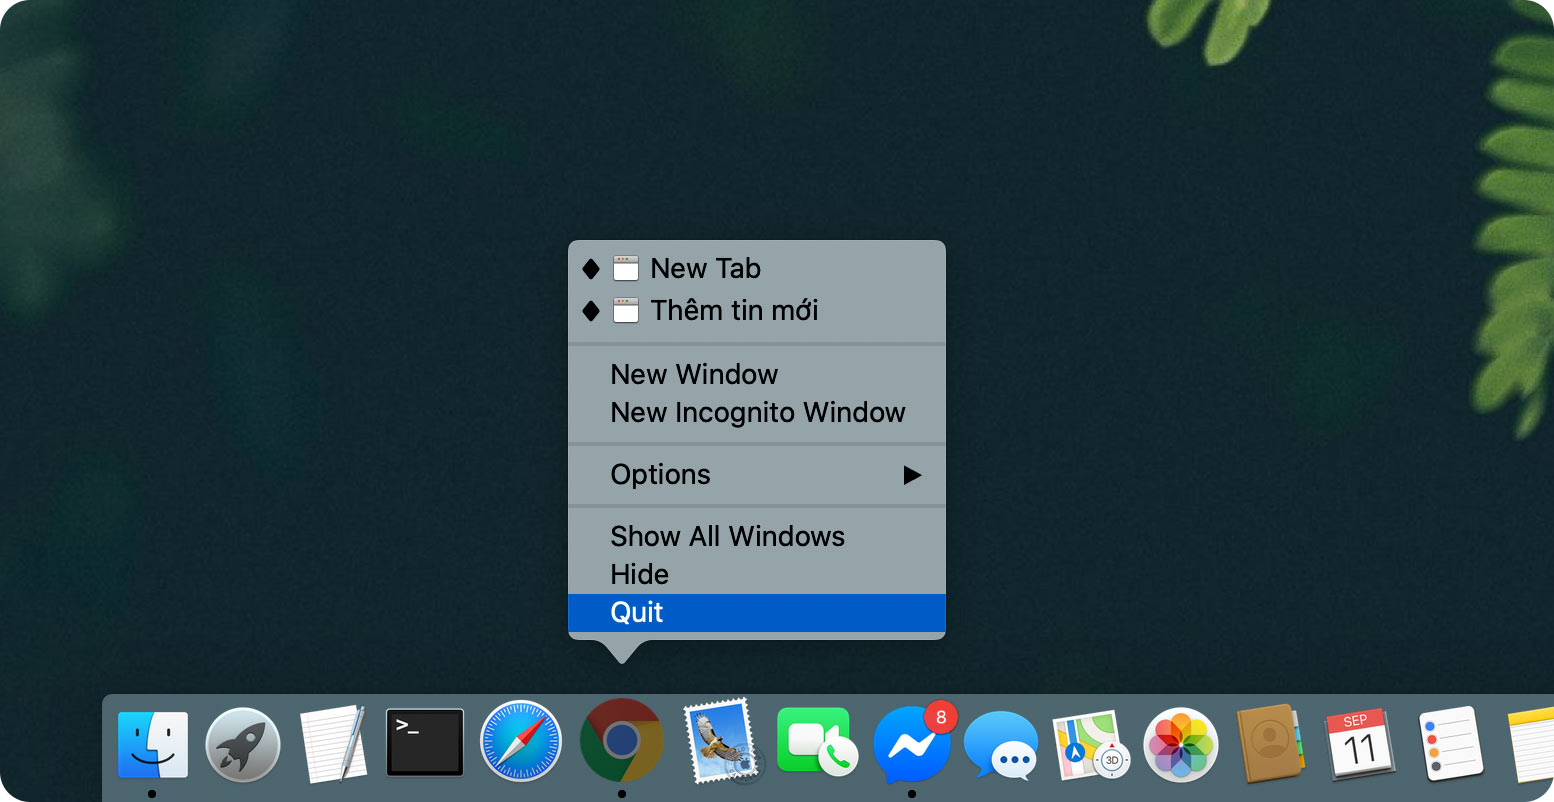1554x802 pixels.
Task: Open the Messages speech bubble app
Action: pos(1001,746)
